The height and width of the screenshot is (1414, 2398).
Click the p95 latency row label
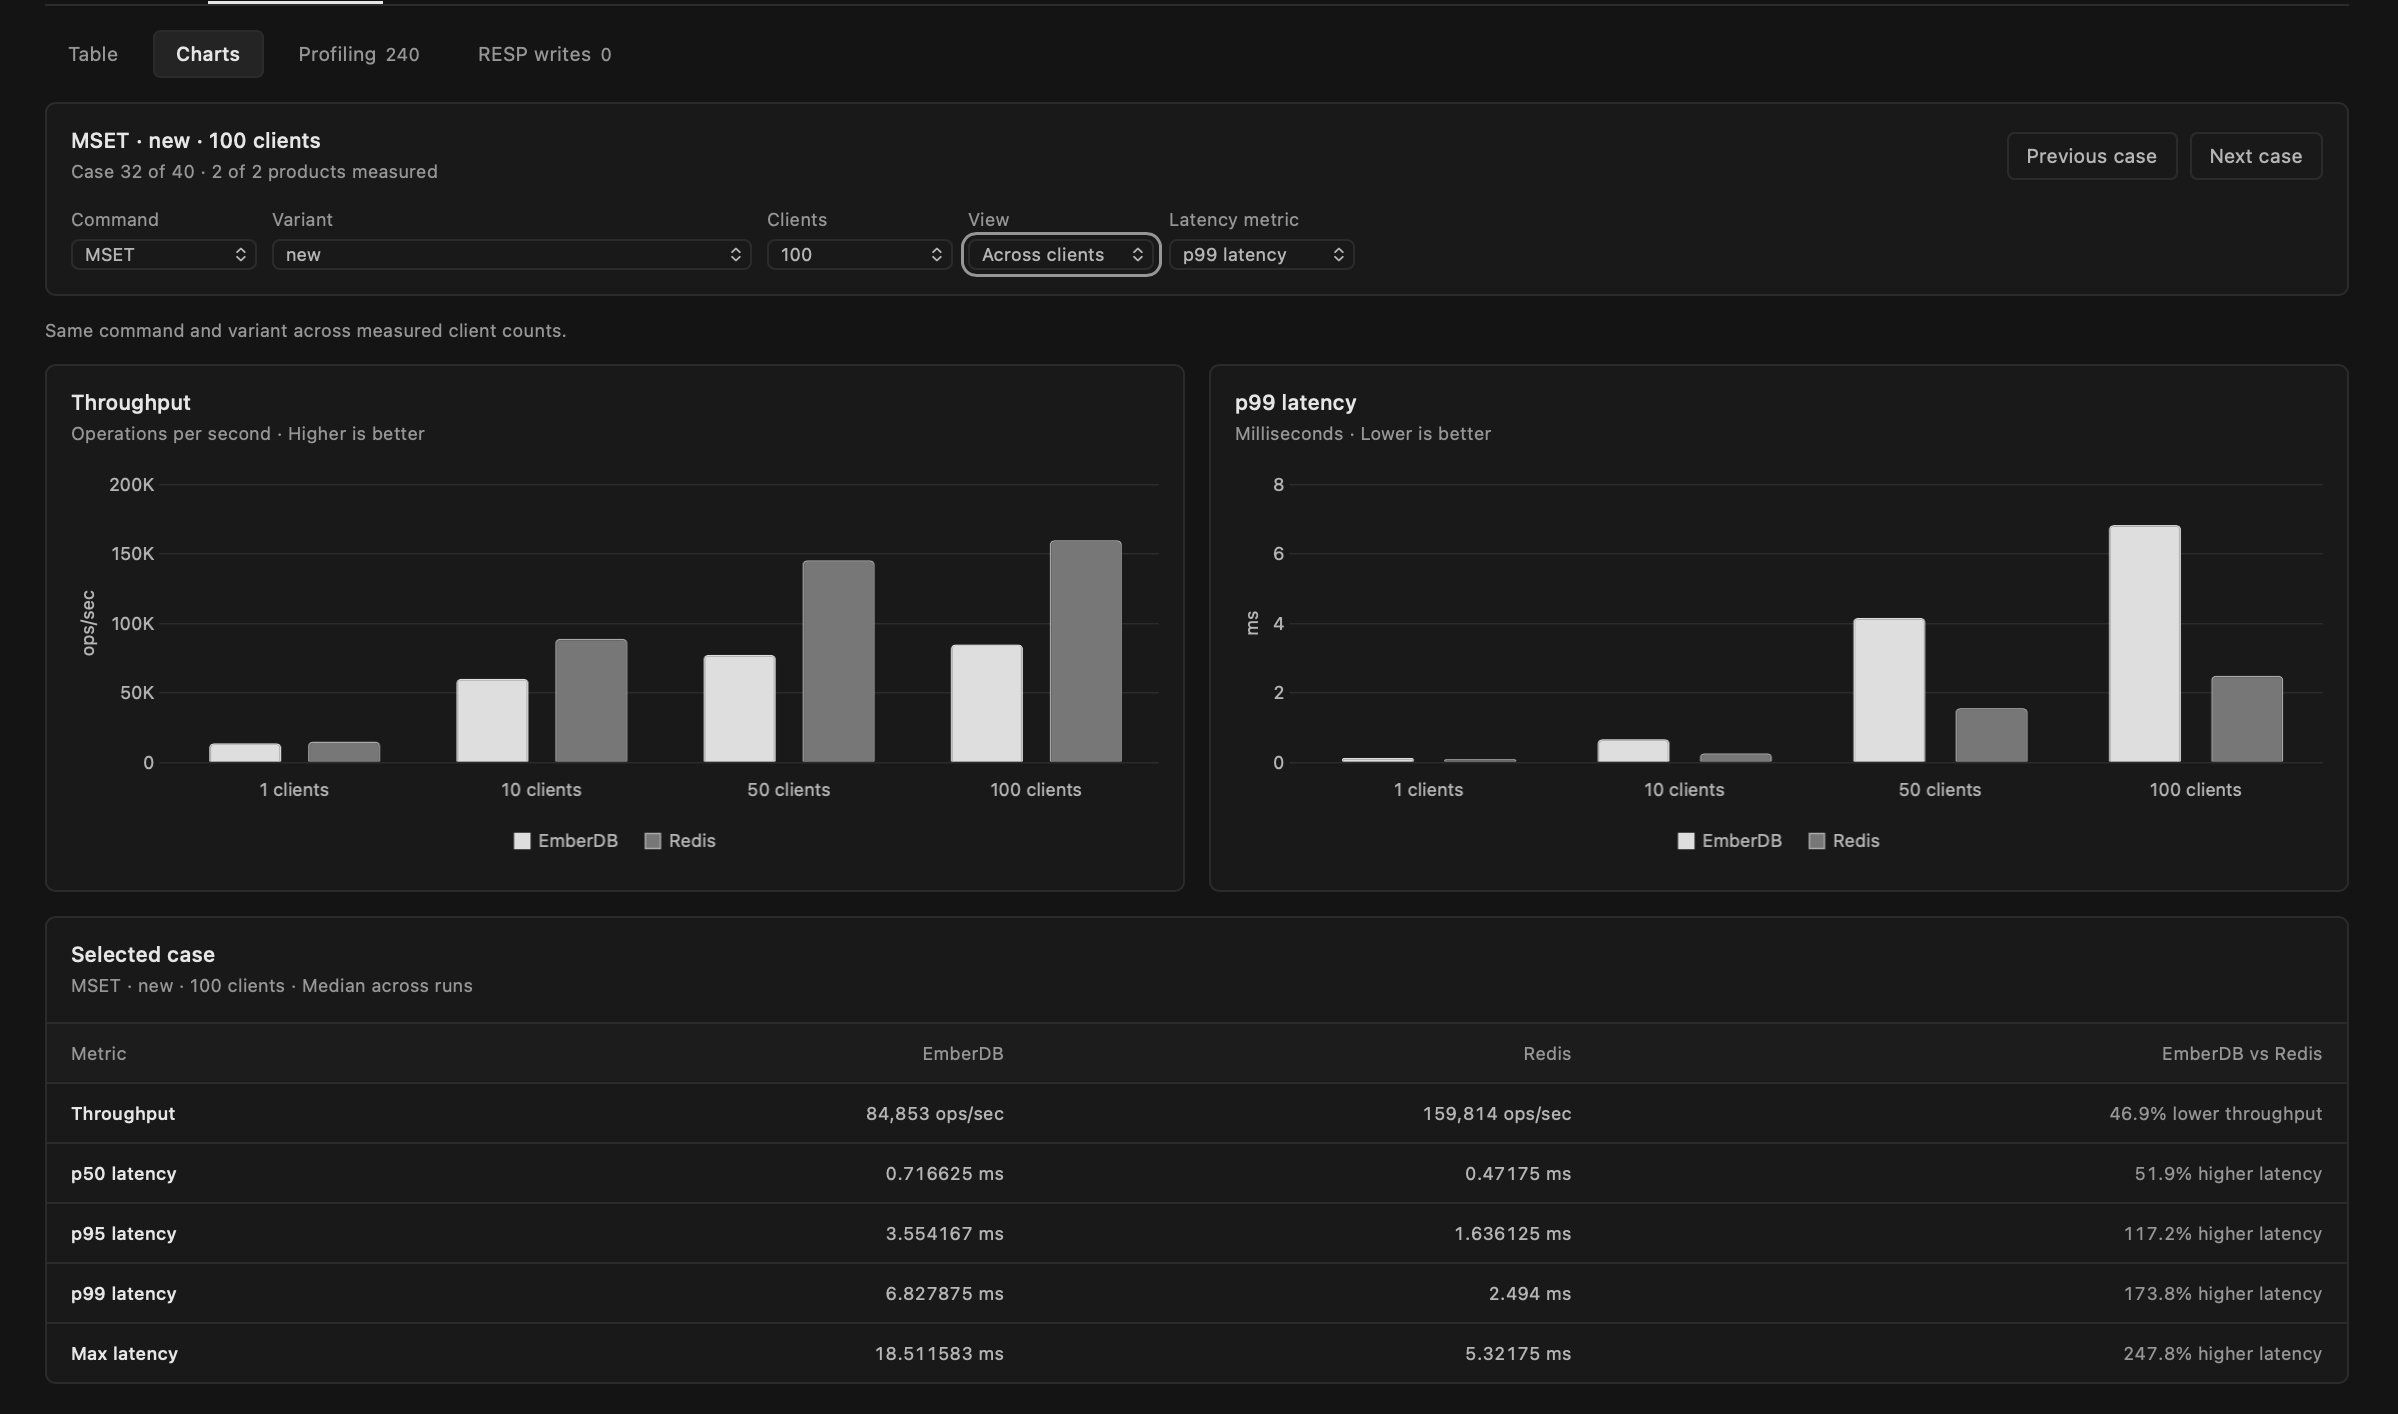click(x=123, y=1233)
